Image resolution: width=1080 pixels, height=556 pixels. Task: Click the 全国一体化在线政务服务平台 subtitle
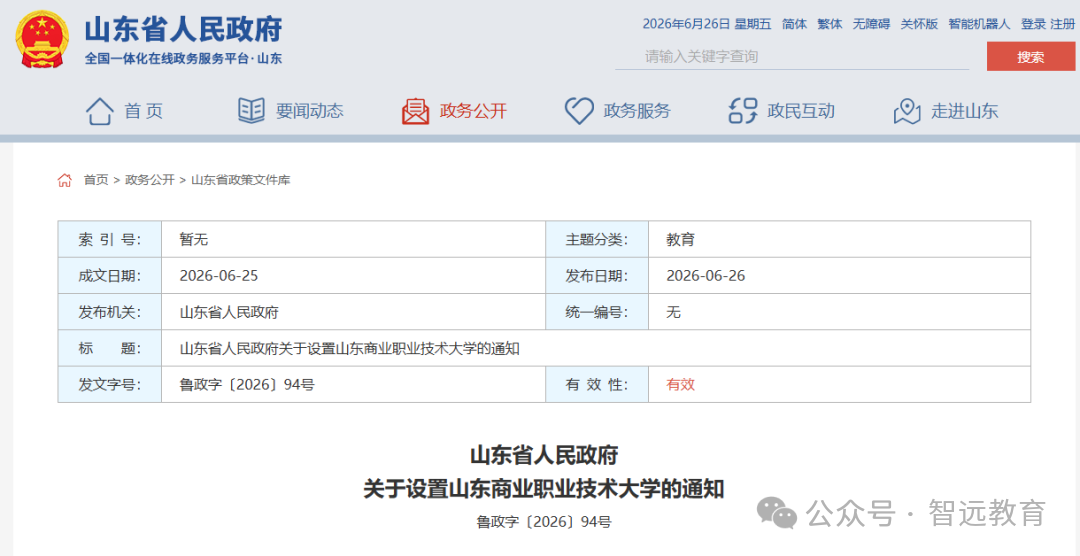[x=183, y=59]
